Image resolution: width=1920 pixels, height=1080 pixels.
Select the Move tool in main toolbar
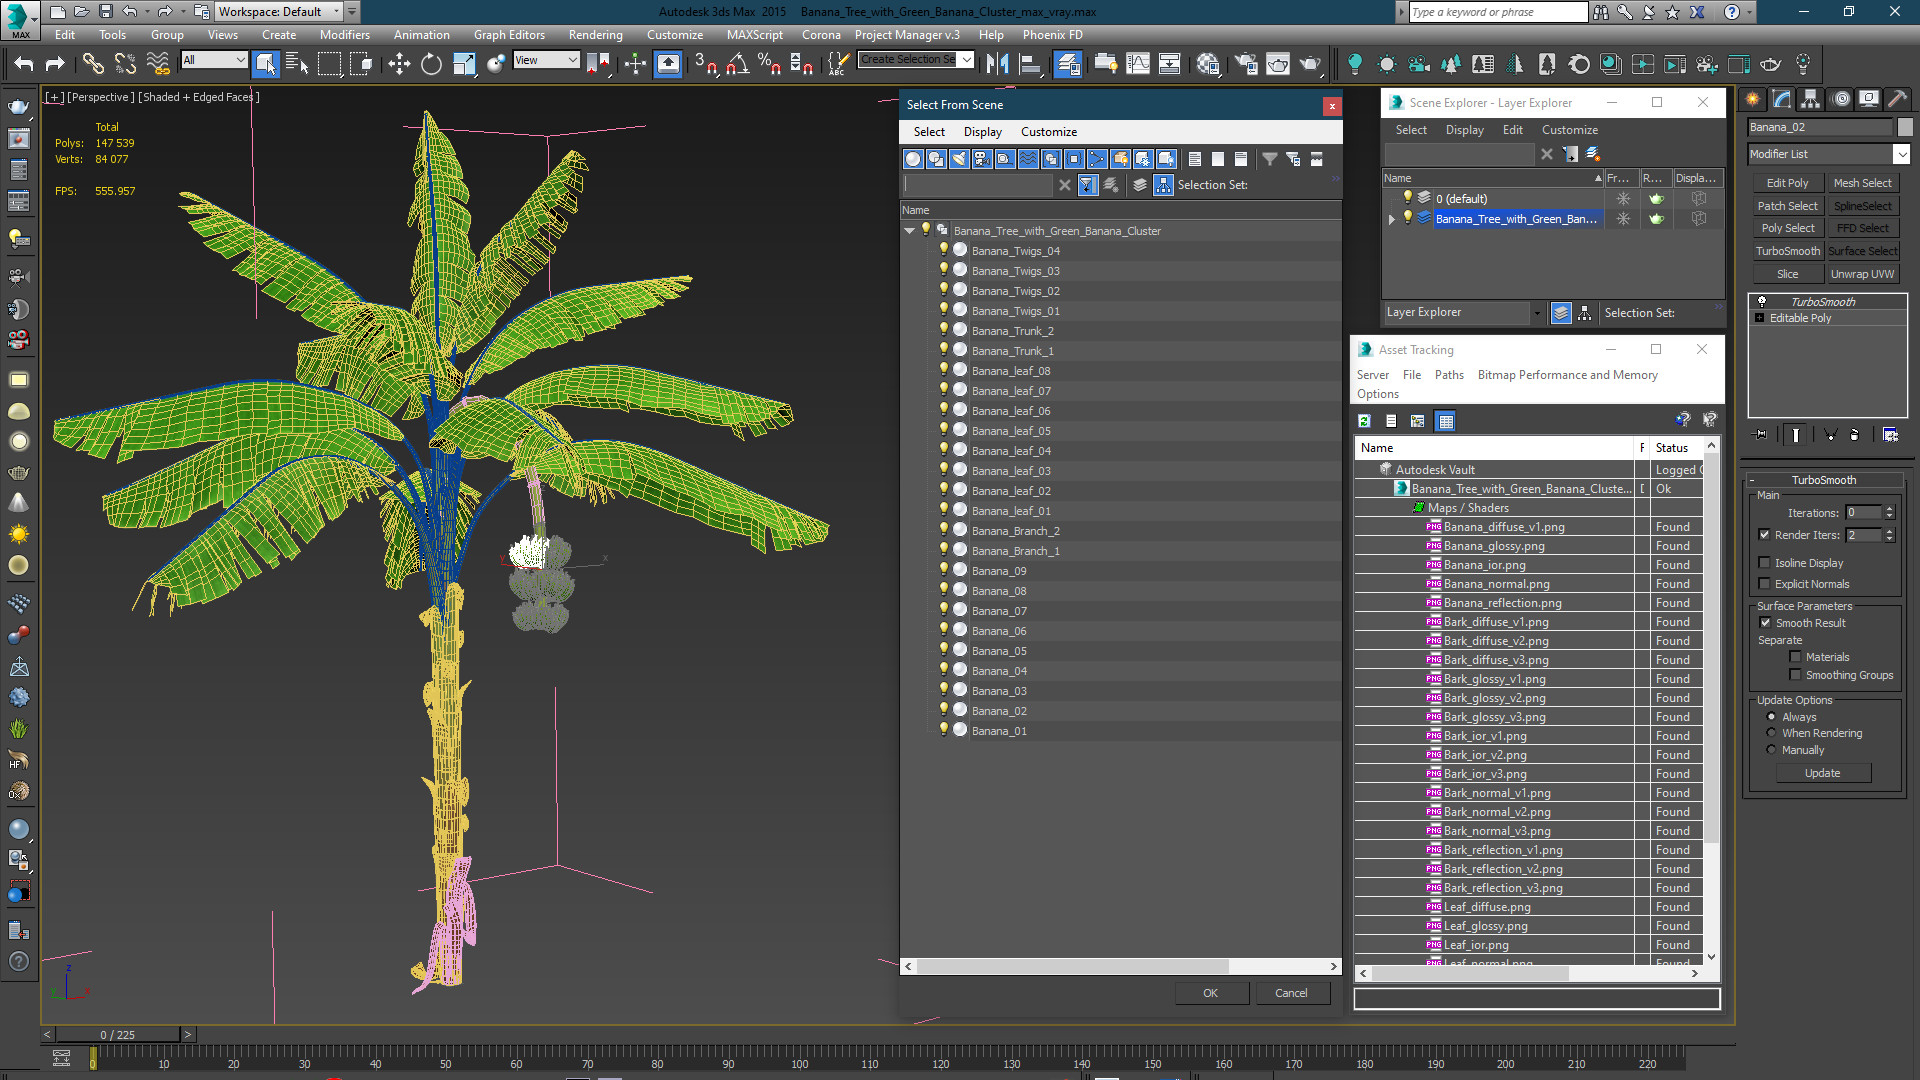point(399,64)
